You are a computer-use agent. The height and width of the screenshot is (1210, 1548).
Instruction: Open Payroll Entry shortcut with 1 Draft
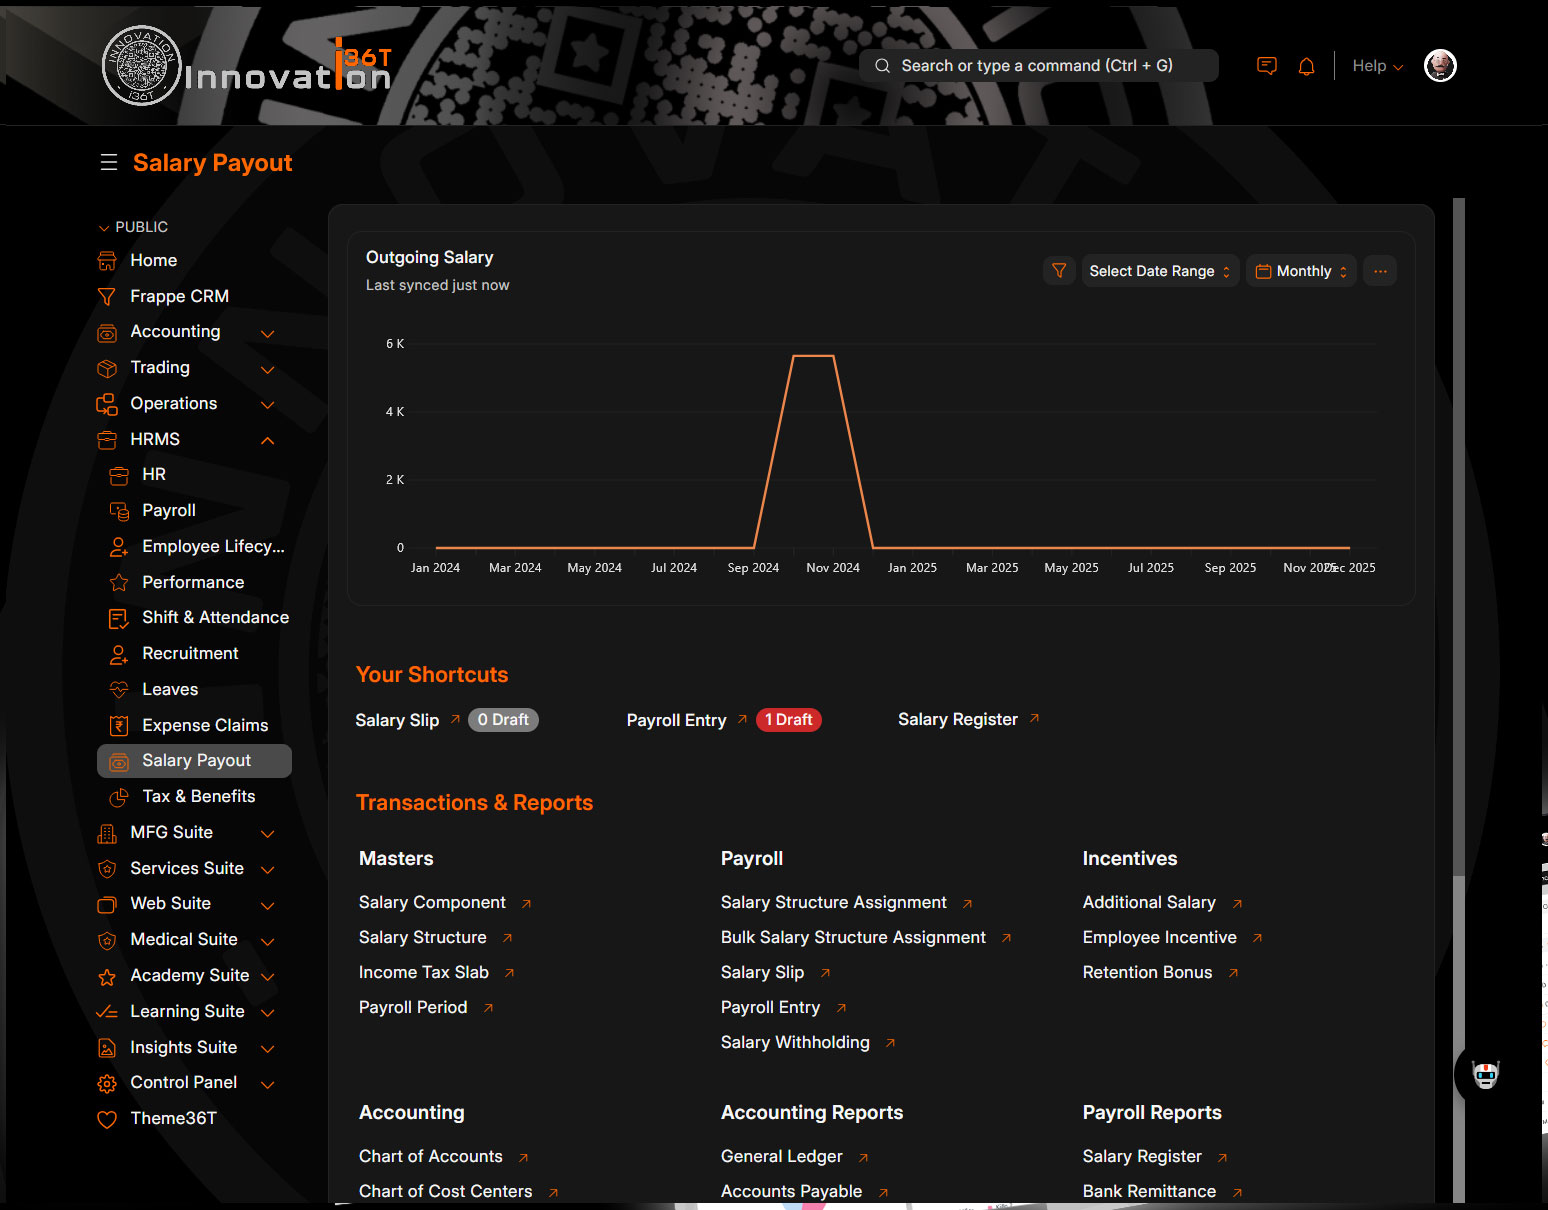[x=677, y=720]
